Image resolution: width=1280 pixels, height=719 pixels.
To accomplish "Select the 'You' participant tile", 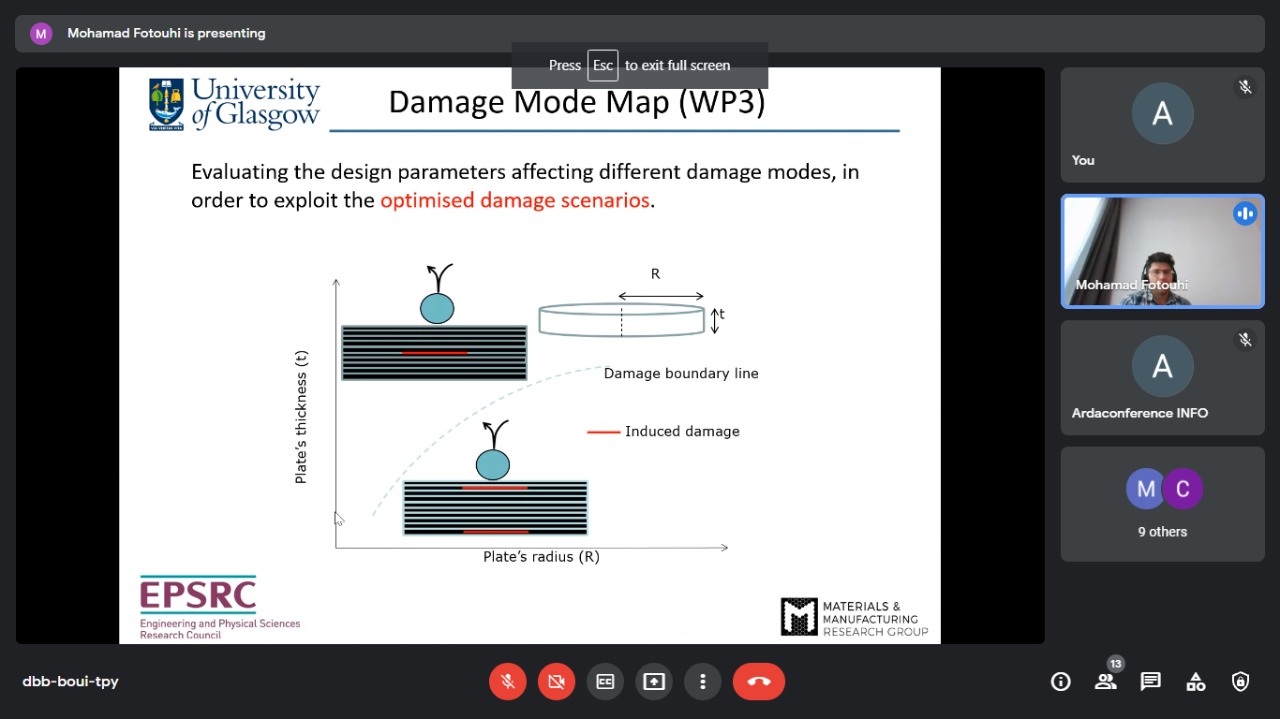I will 1162,125.
